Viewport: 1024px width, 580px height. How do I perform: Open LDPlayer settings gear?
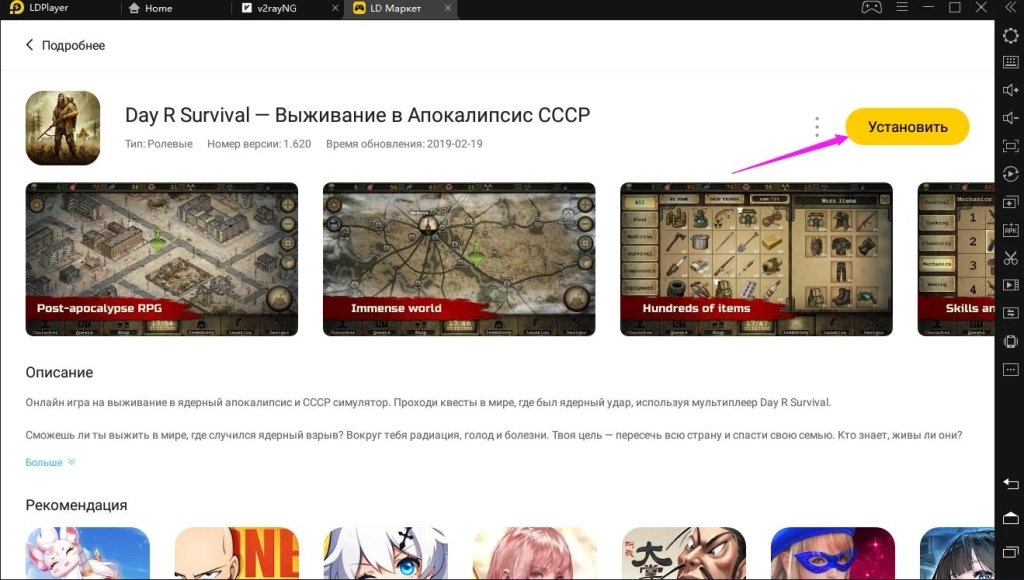point(1012,36)
